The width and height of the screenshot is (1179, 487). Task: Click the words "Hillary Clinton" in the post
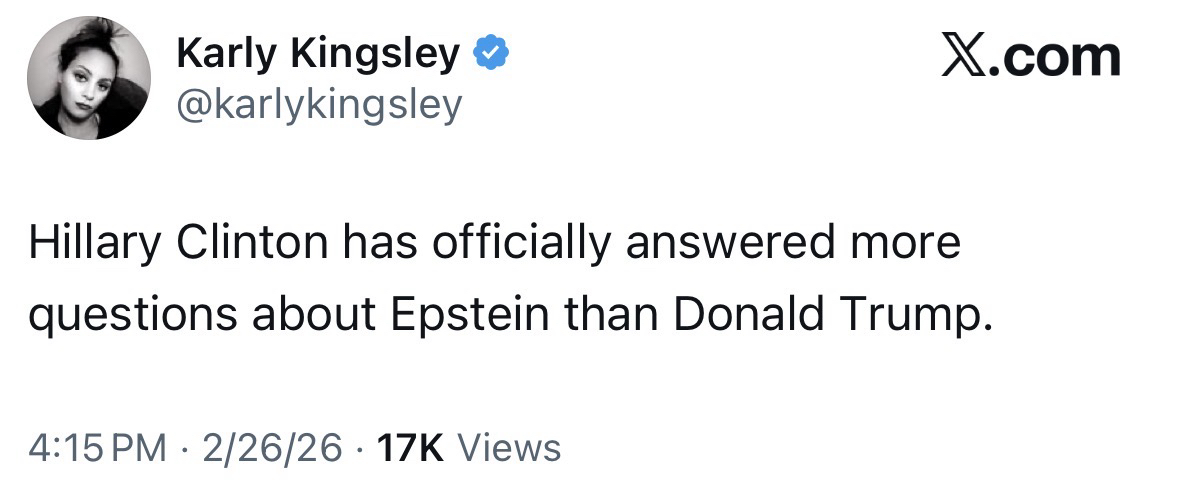184,244
